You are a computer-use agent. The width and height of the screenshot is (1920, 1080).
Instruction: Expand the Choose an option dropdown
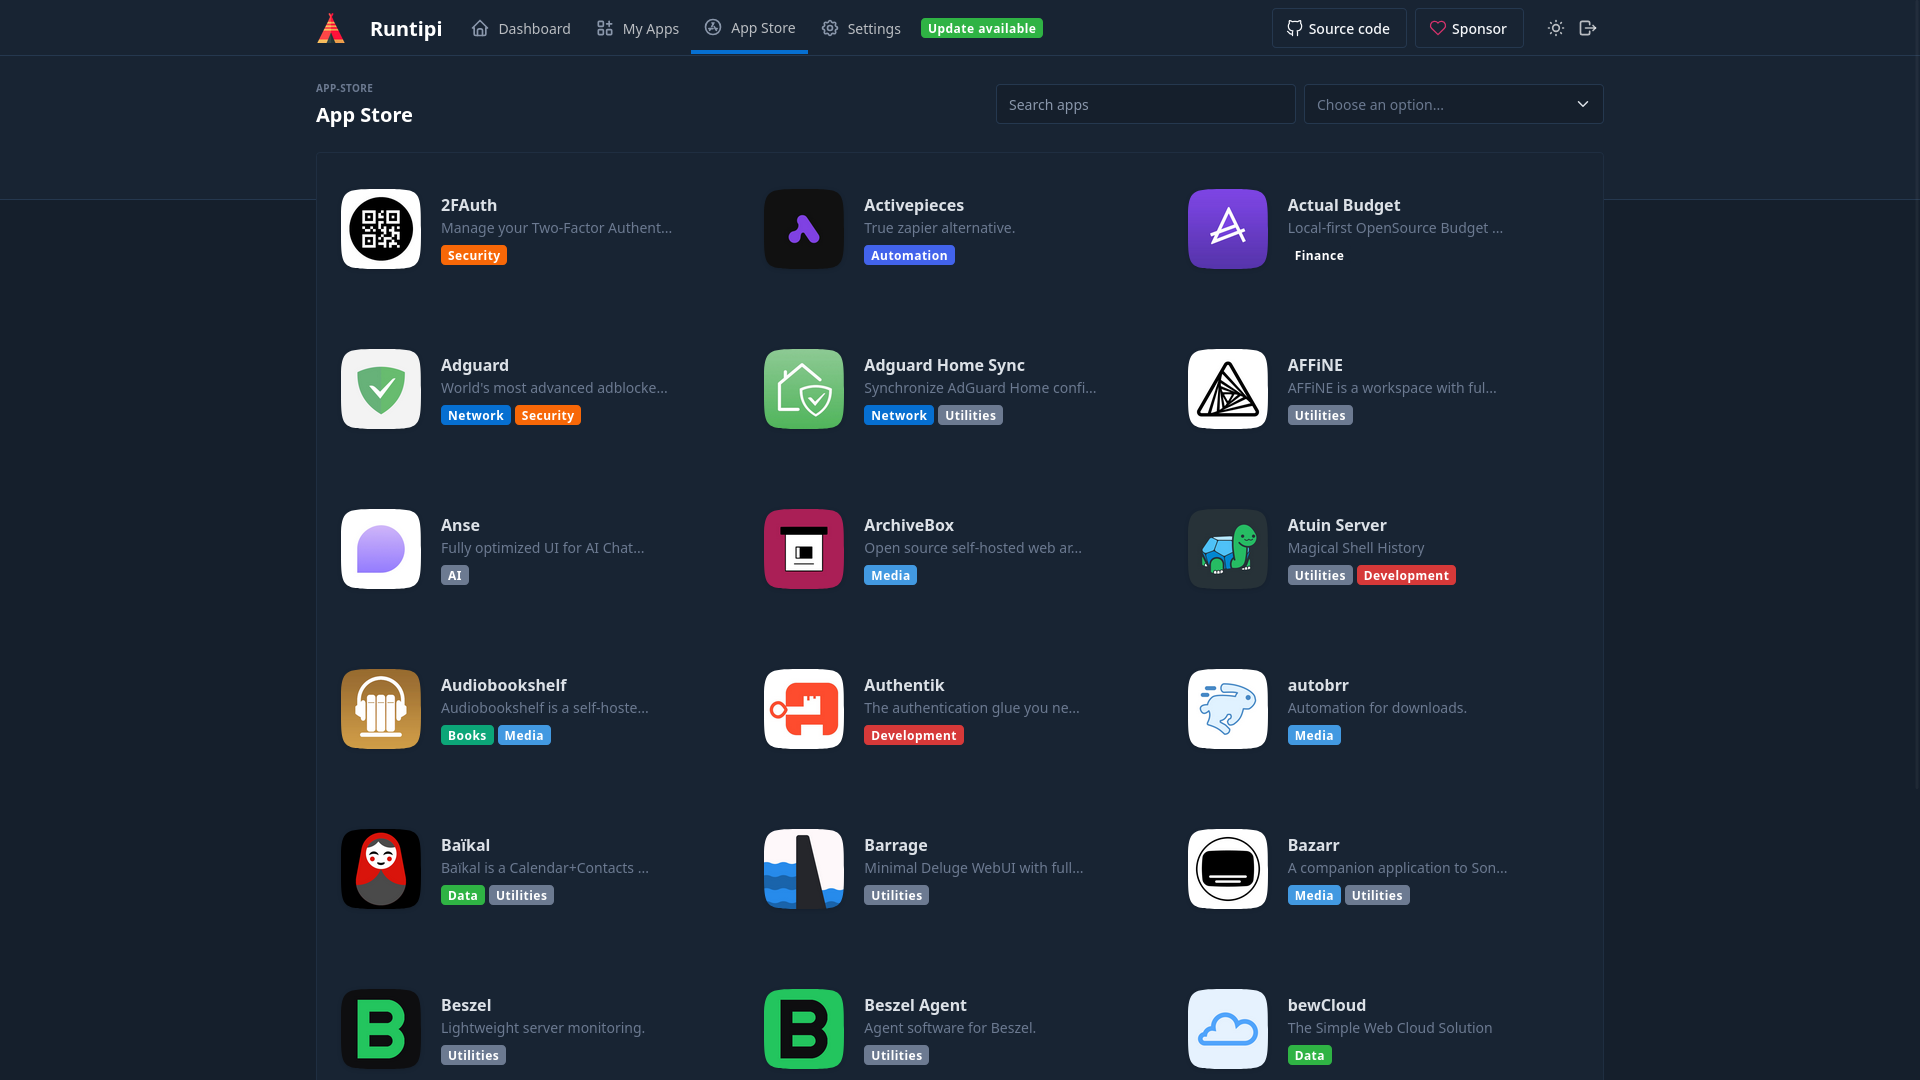point(1453,104)
